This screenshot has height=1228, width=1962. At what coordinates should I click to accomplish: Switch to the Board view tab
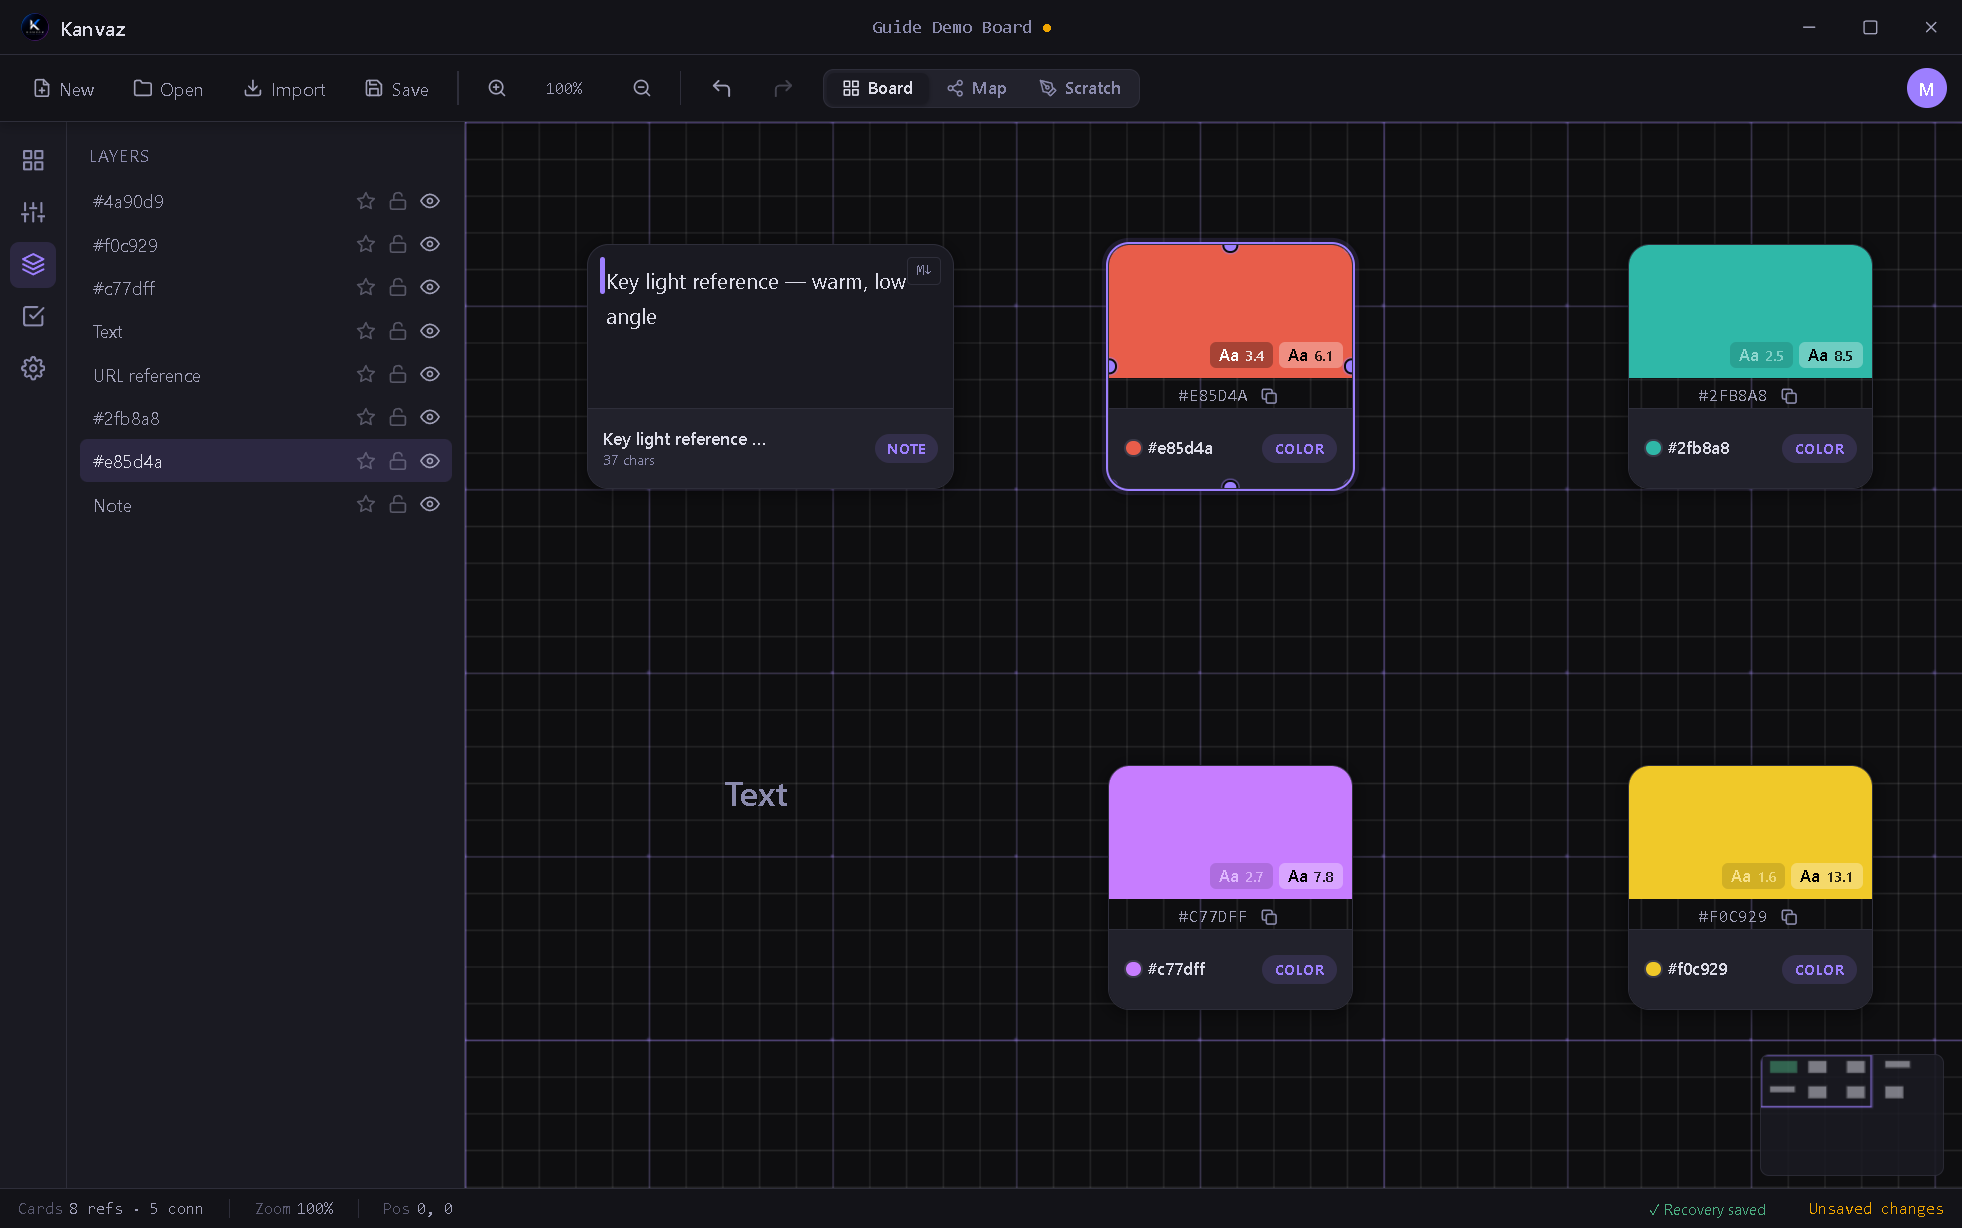pyautogui.click(x=877, y=88)
